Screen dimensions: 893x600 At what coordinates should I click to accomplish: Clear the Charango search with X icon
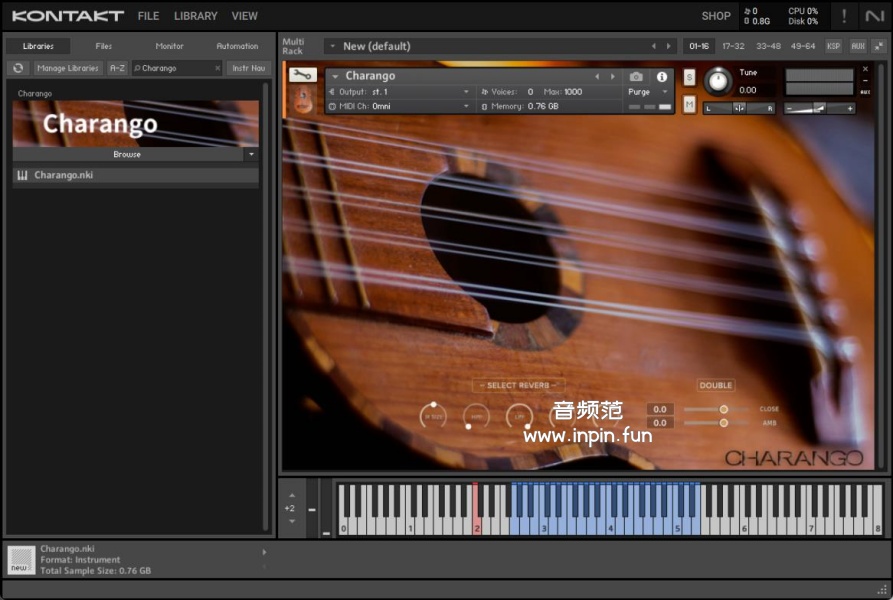pyautogui.click(x=217, y=68)
